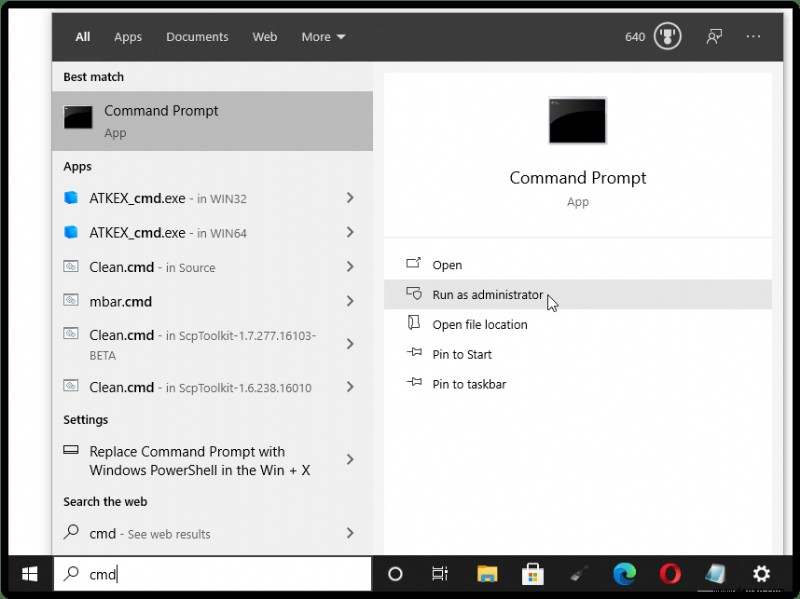
Task: Click the Open action icon
Action: click(413, 263)
